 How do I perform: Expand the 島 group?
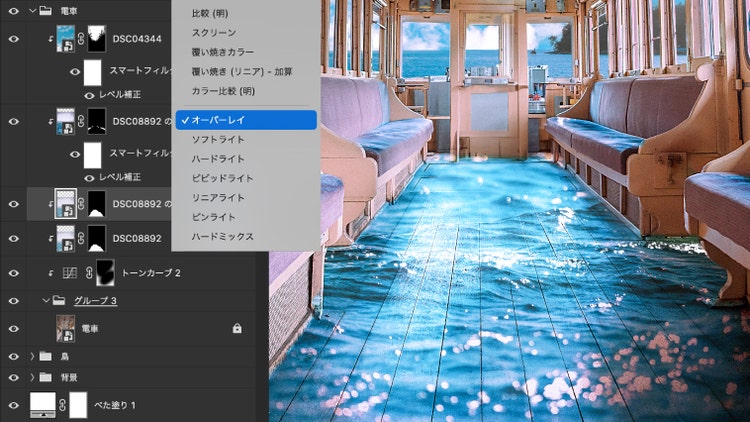32,356
